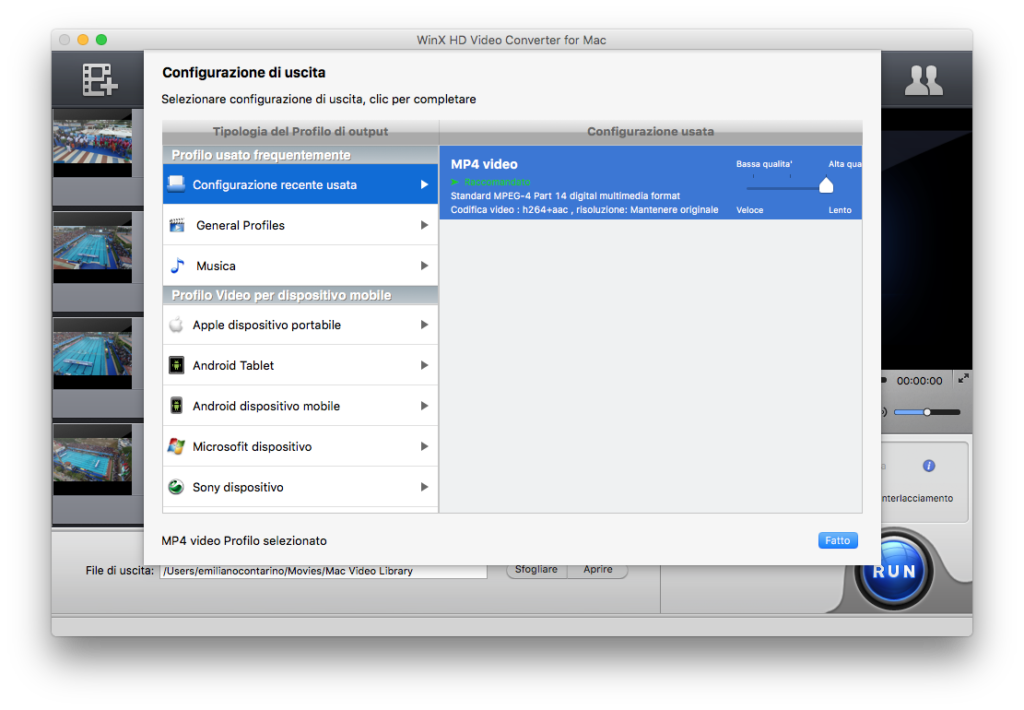Select the General Profiles category
This screenshot has height=710, width=1024.
tap(300, 225)
